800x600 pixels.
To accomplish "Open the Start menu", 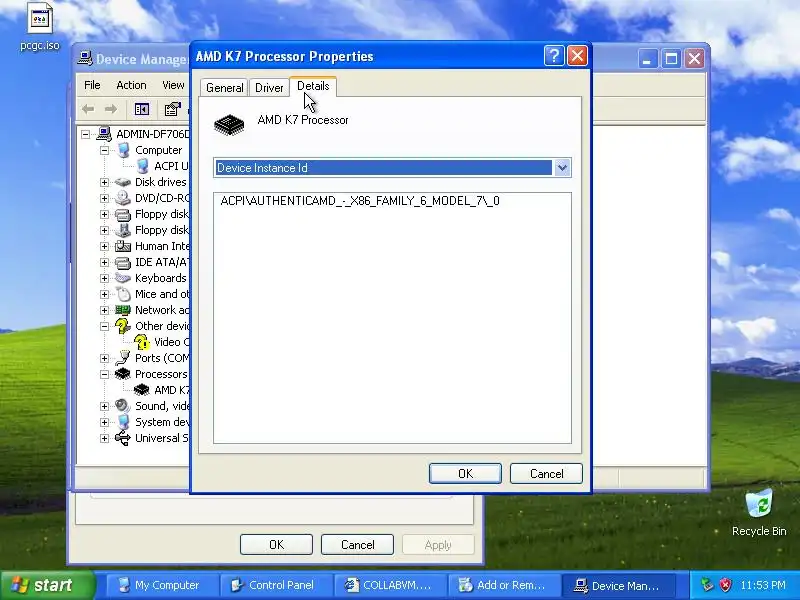I will pyautogui.click(x=48, y=585).
